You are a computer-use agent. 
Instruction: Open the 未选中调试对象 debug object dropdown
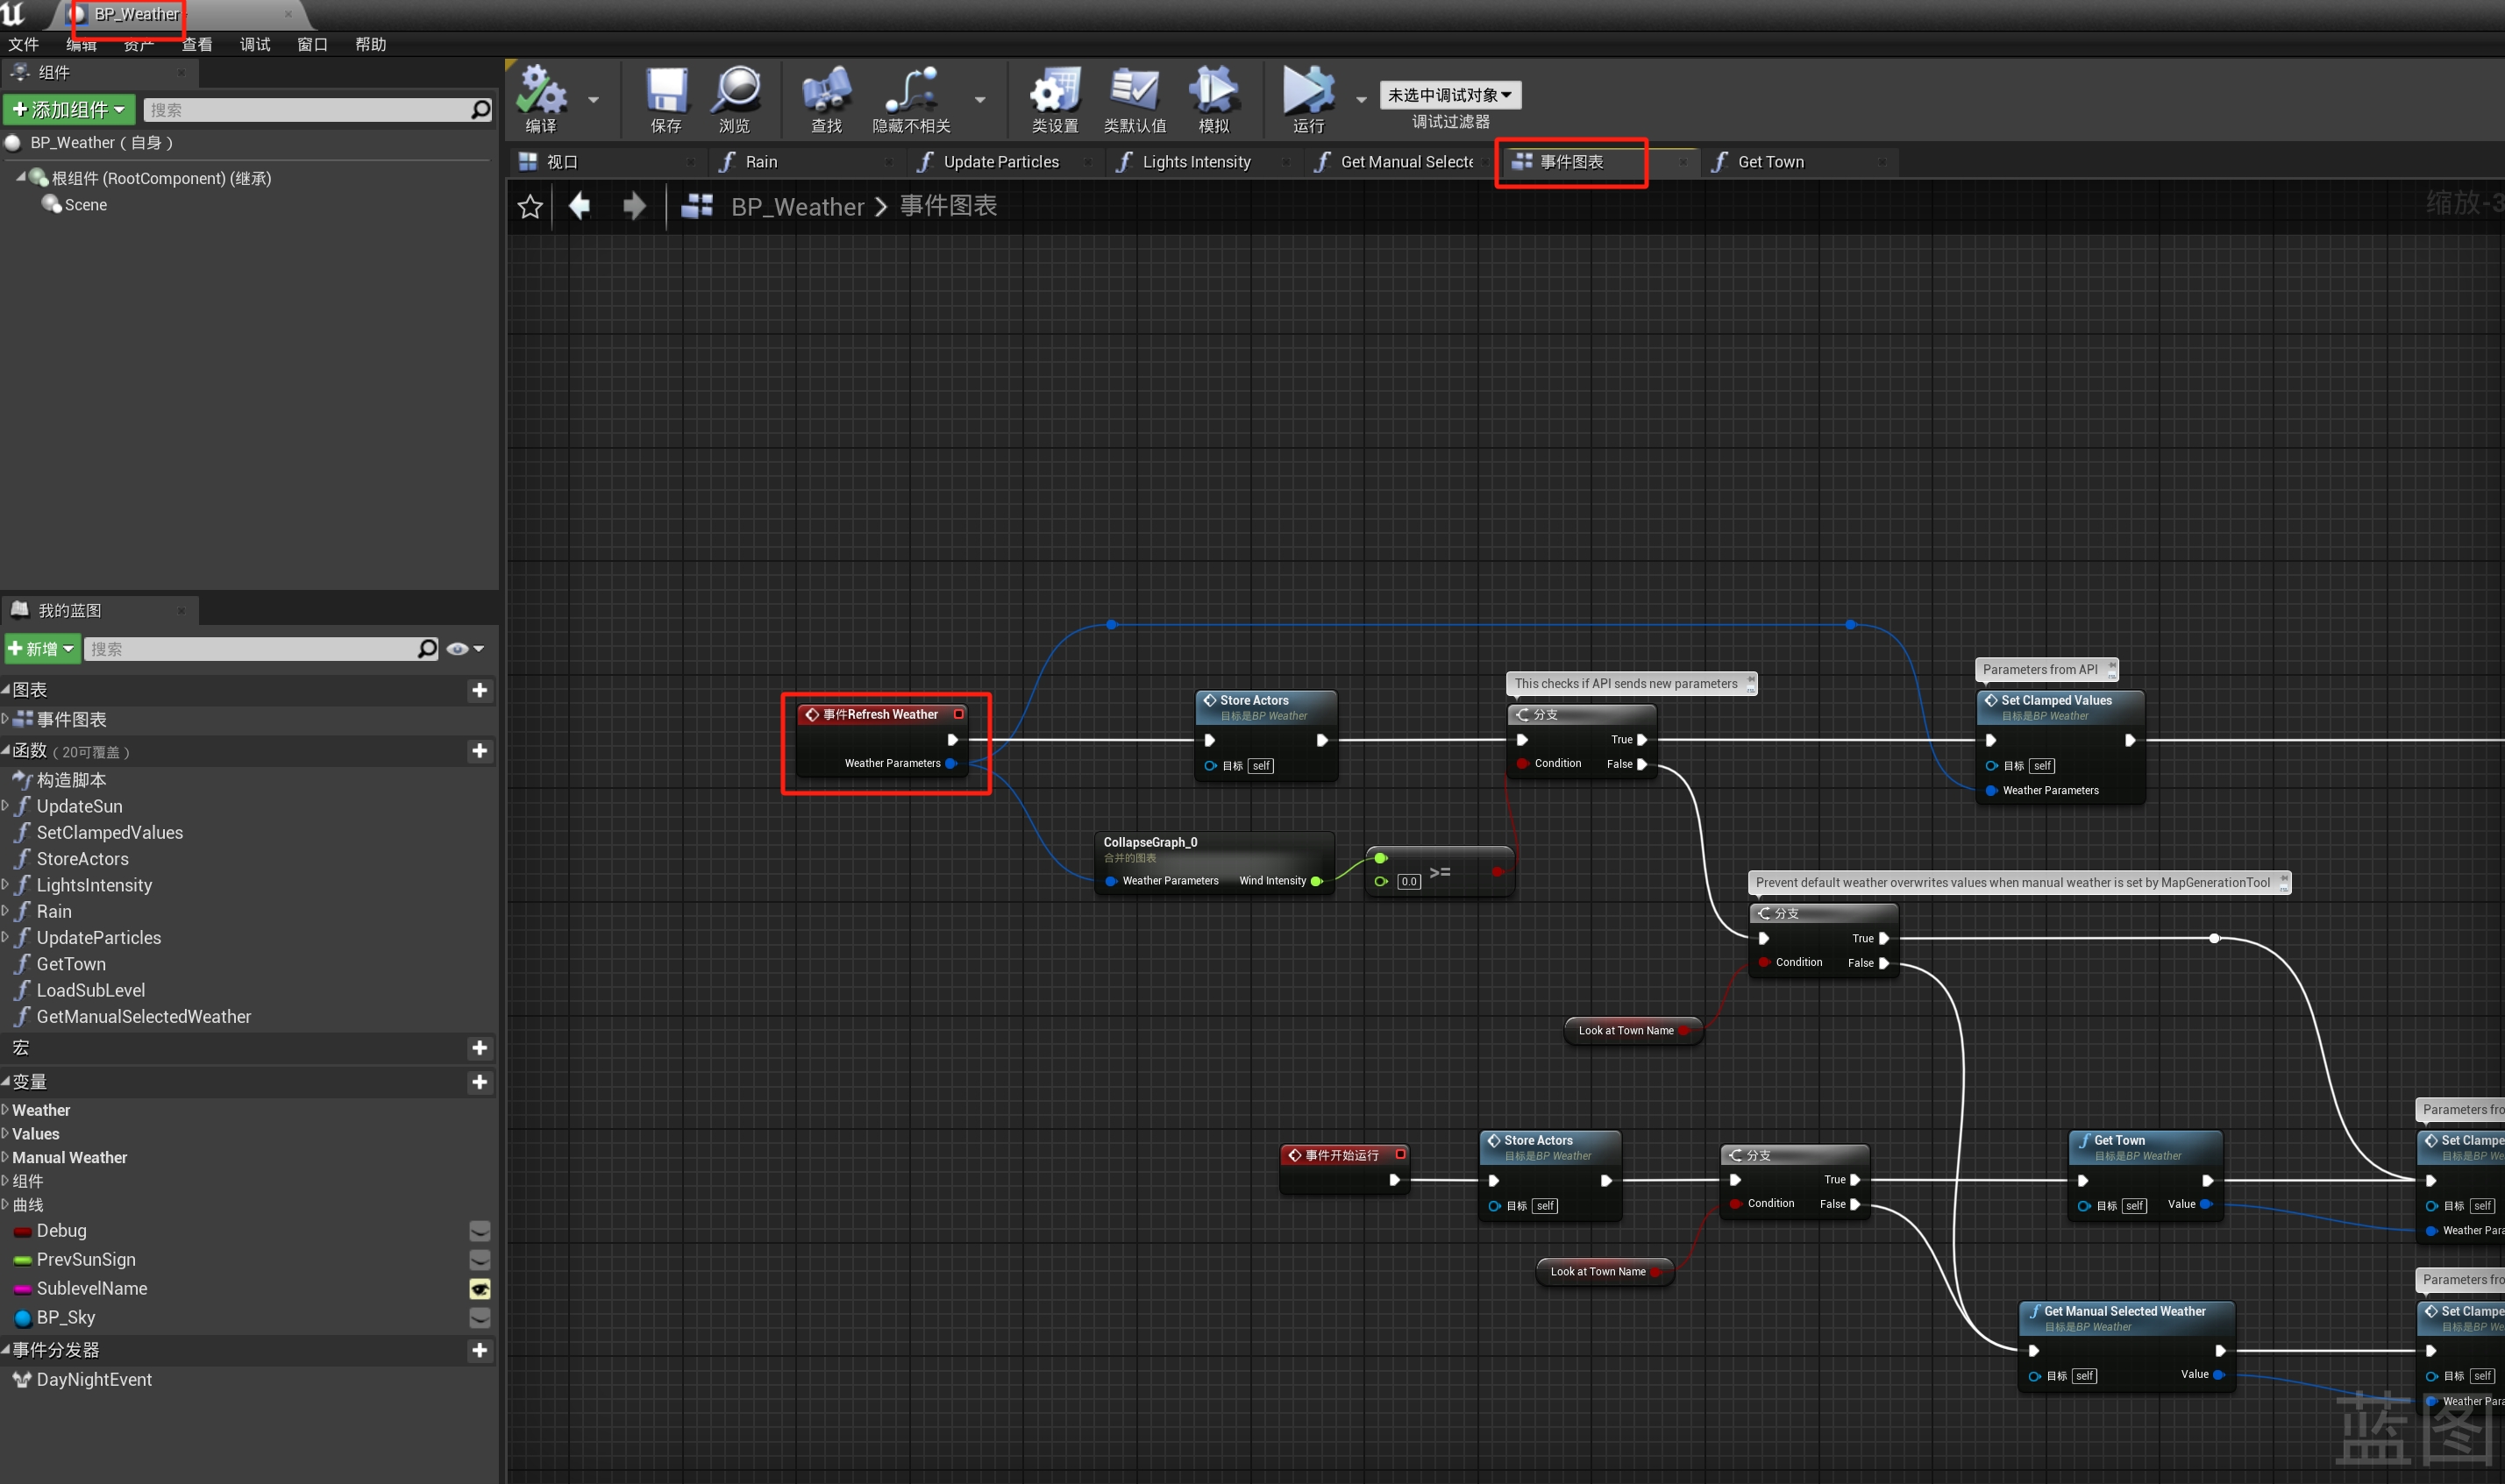click(x=1449, y=95)
